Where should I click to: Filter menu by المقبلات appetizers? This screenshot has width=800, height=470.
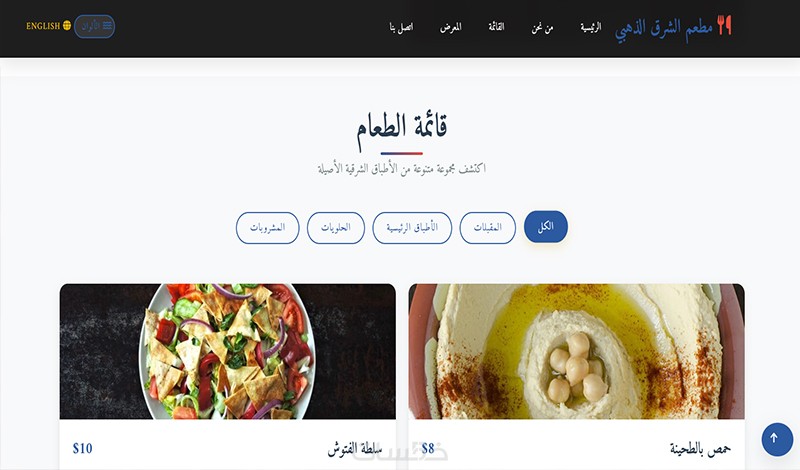[x=487, y=228]
